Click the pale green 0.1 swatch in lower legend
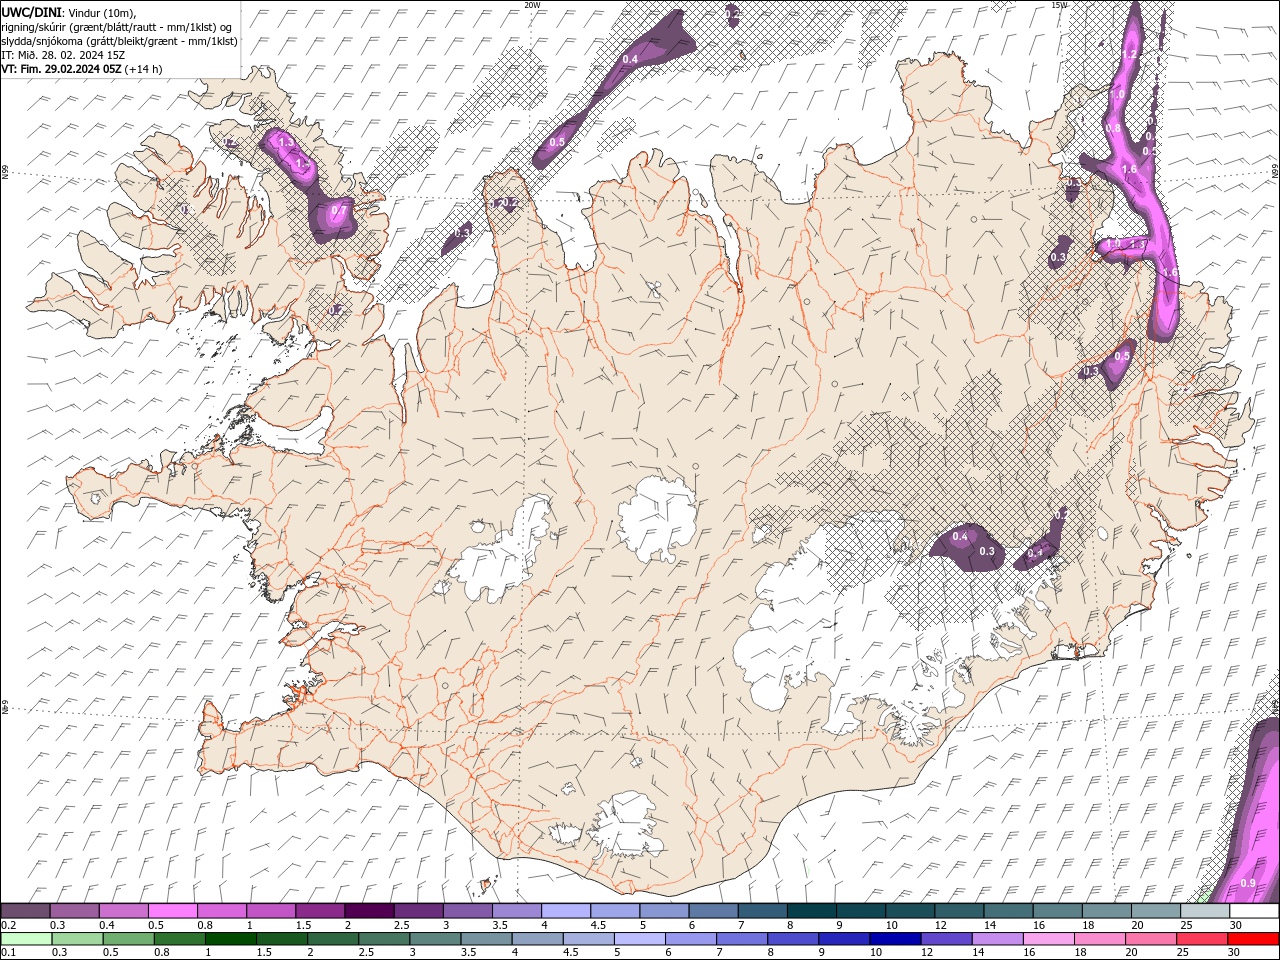The image size is (1280, 960). click(26, 939)
